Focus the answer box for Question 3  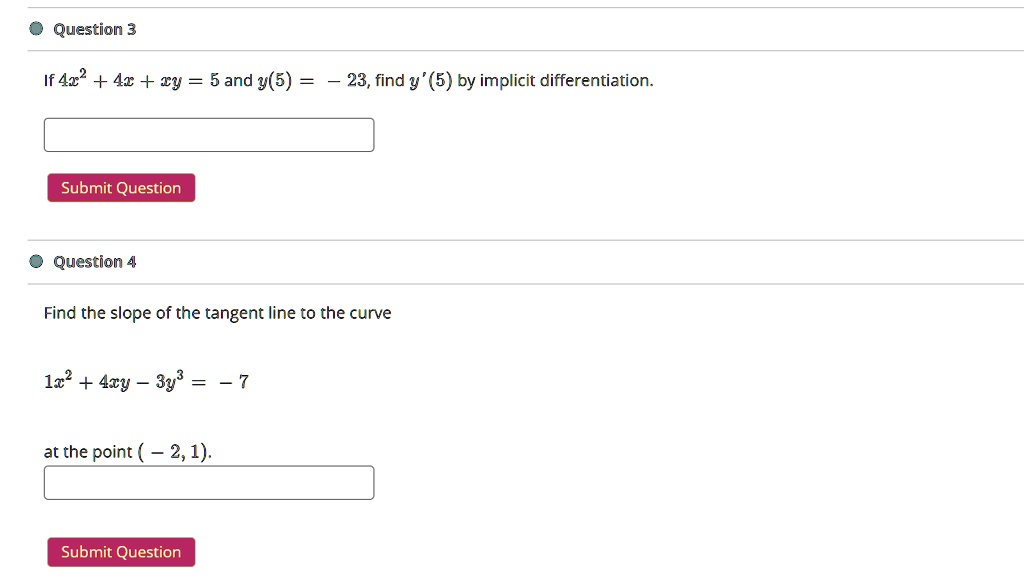click(209, 135)
